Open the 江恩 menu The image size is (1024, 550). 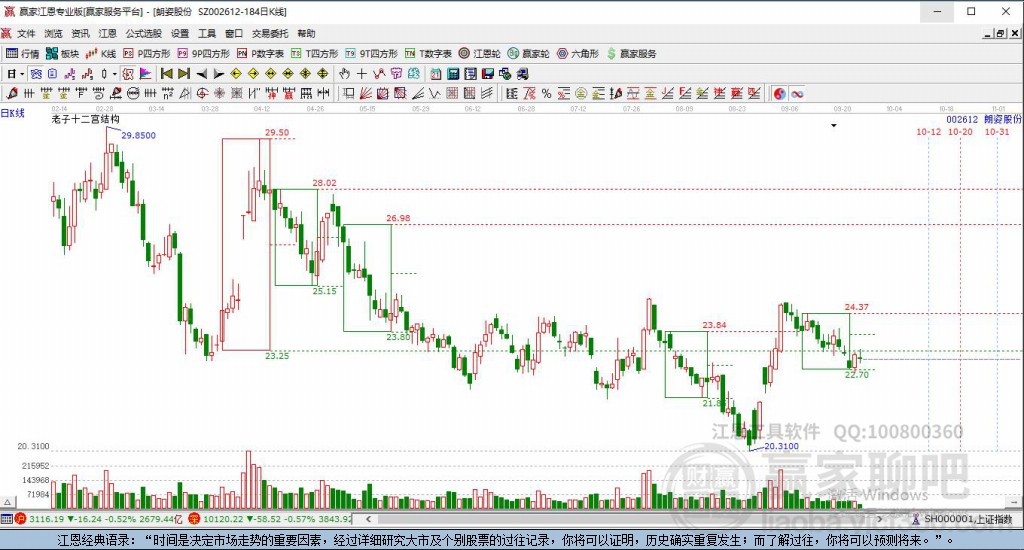(108, 33)
